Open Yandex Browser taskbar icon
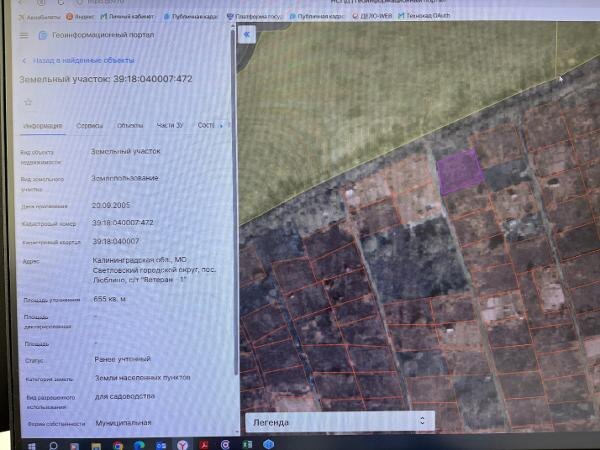The width and height of the screenshot is (600, 450). pyautogui.click(x=183, y=445)
